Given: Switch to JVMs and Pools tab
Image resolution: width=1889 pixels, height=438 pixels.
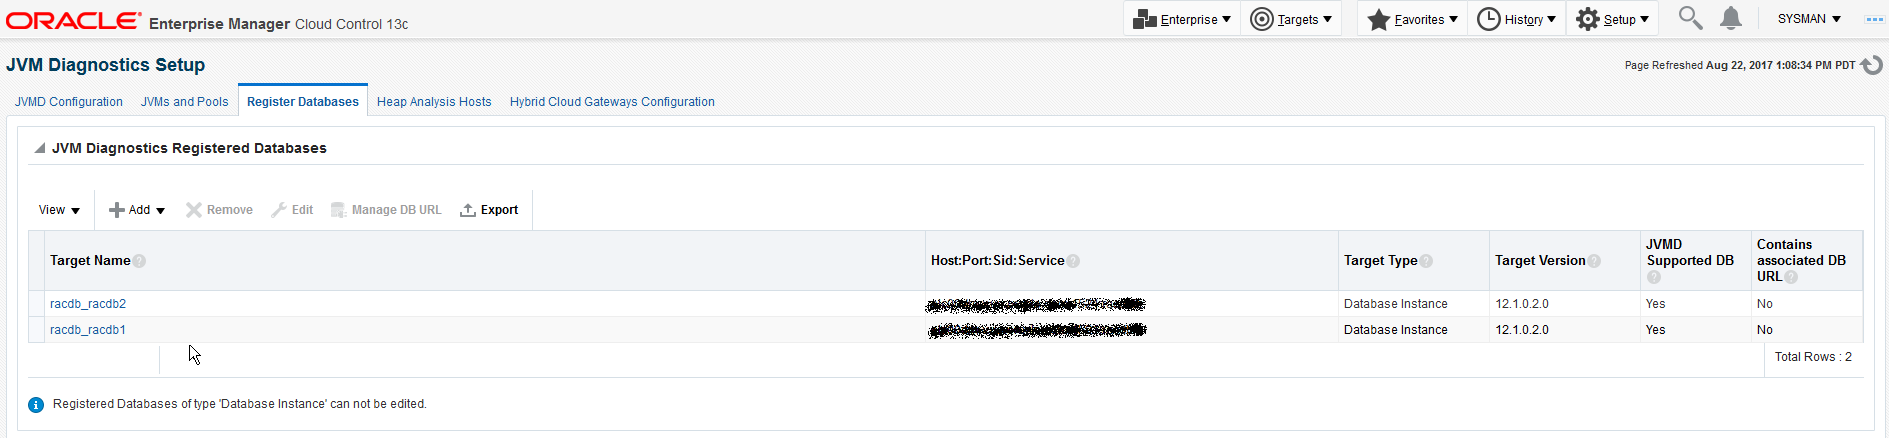Looking at the screenshot, I should click(x=184, y=102).
